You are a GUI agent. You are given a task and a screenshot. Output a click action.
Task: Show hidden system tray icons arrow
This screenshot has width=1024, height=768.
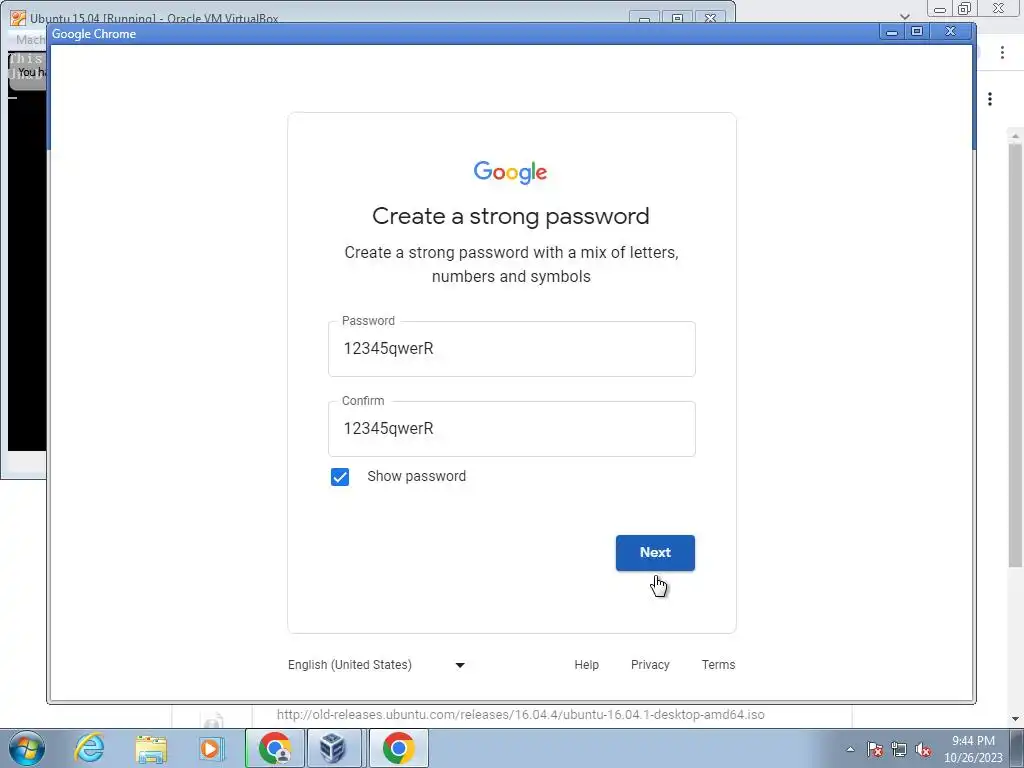pyautogui.click(x=850, y=749)
